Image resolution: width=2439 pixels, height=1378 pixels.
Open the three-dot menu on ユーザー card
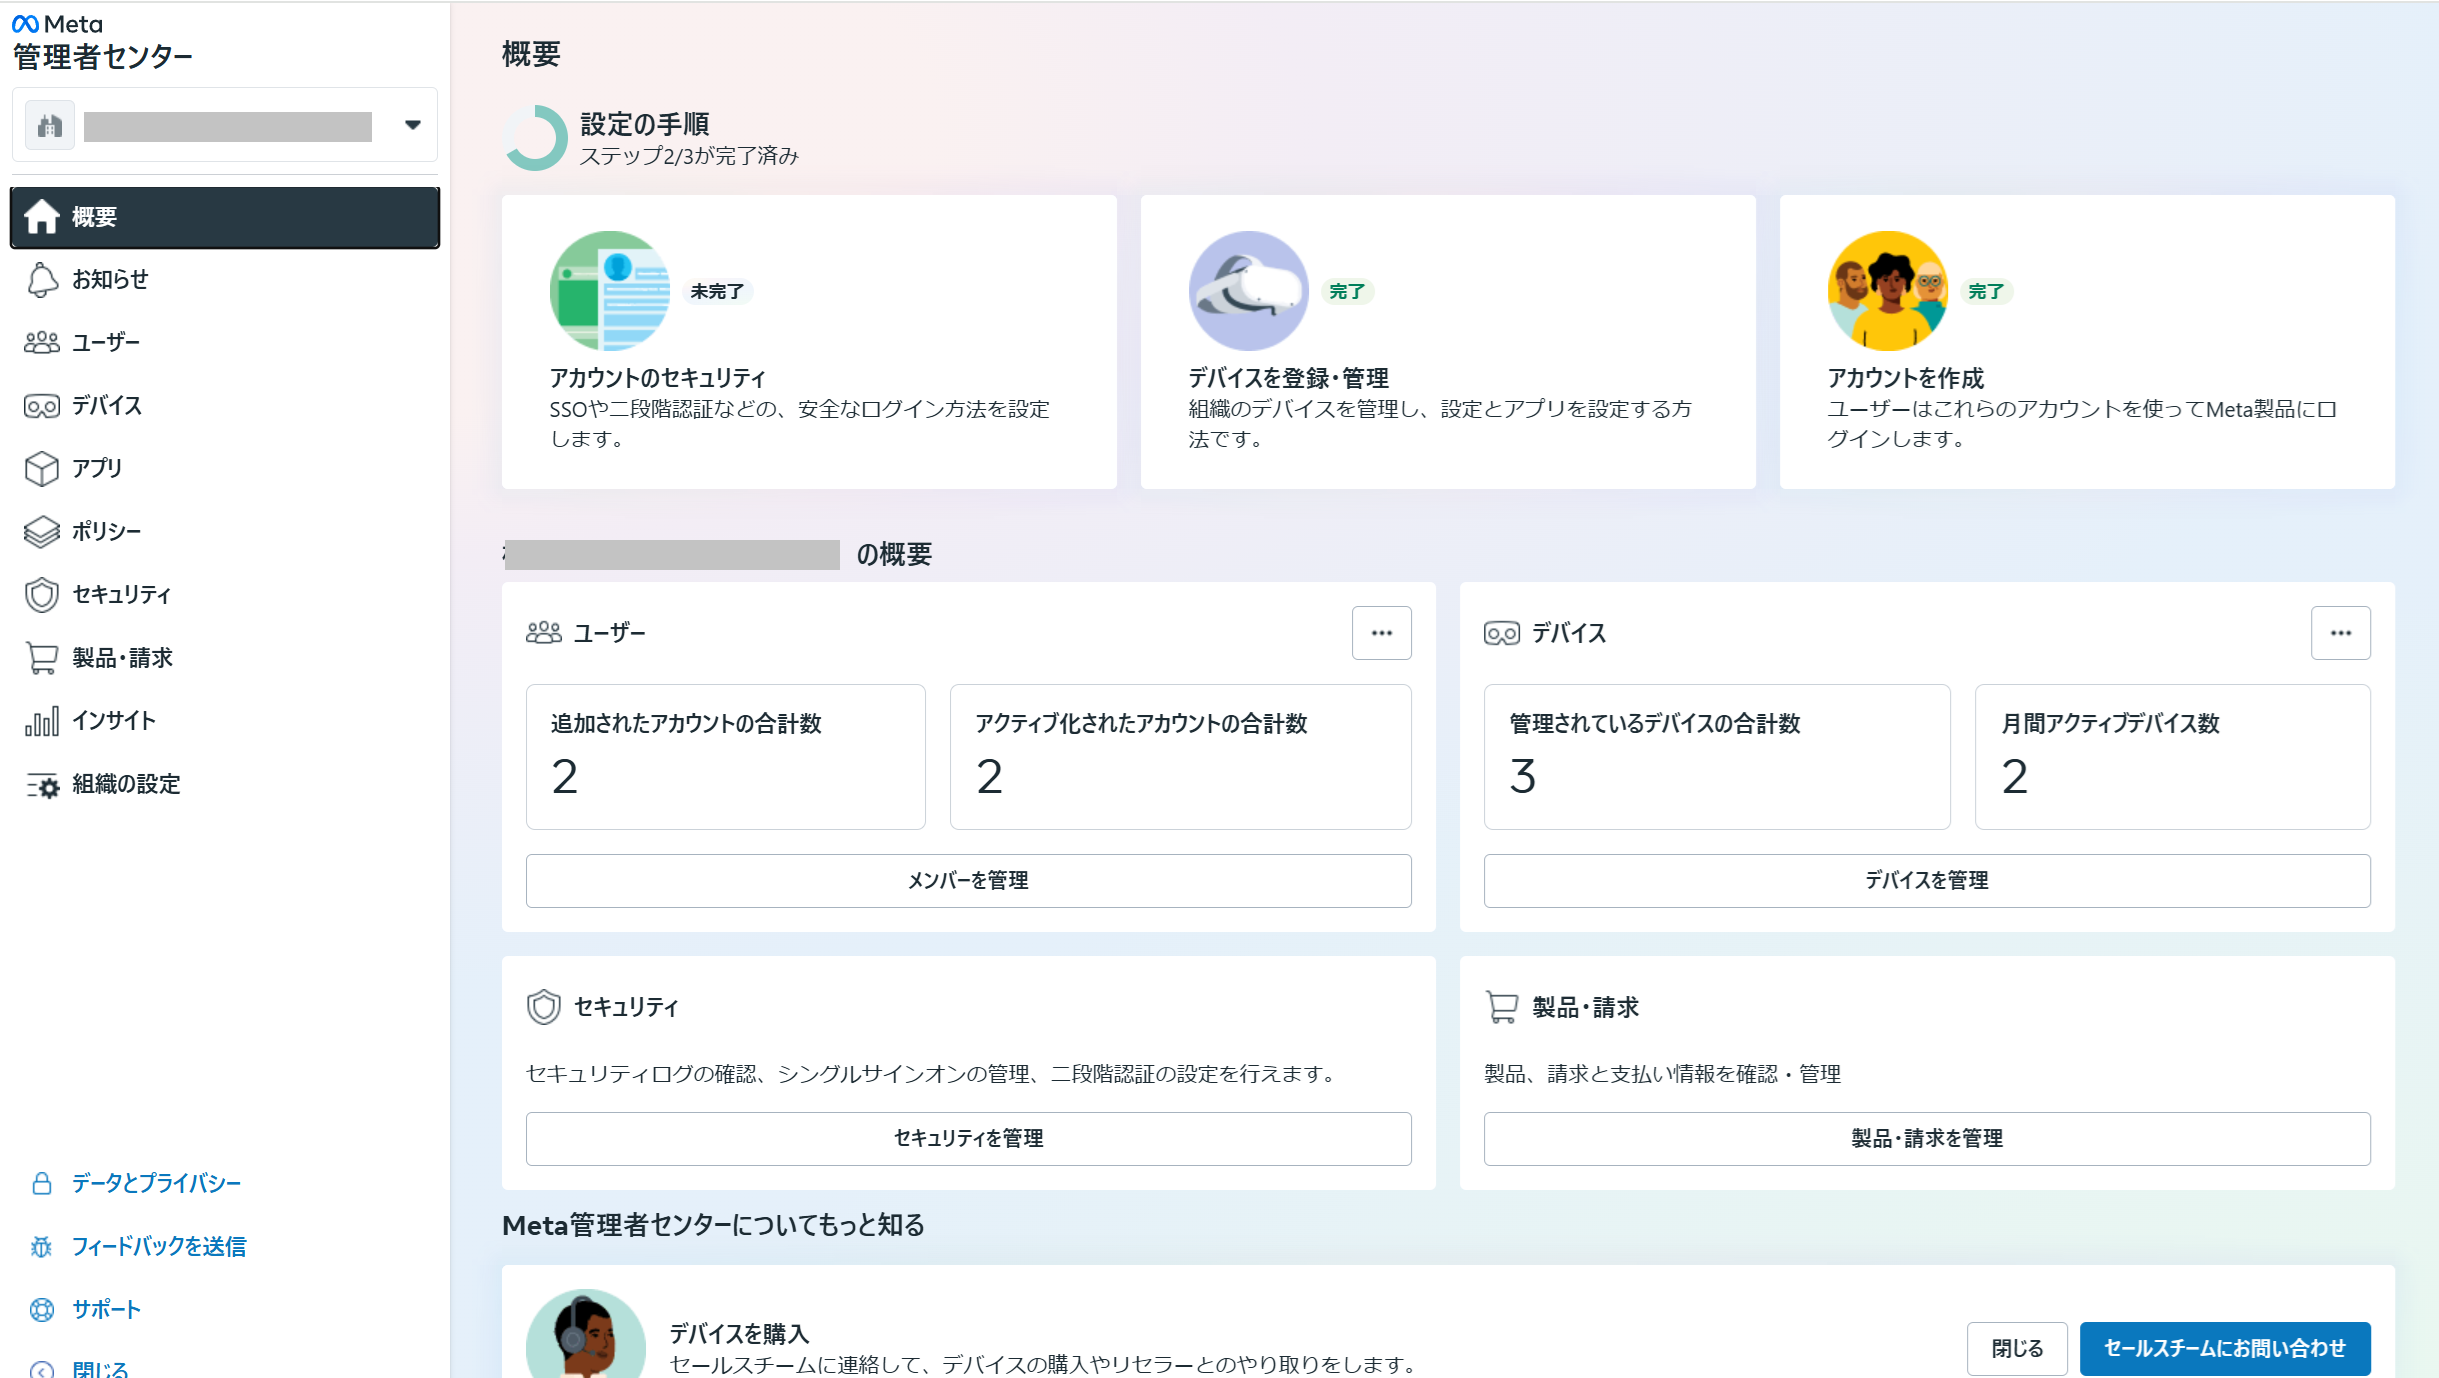(1382, 633)
